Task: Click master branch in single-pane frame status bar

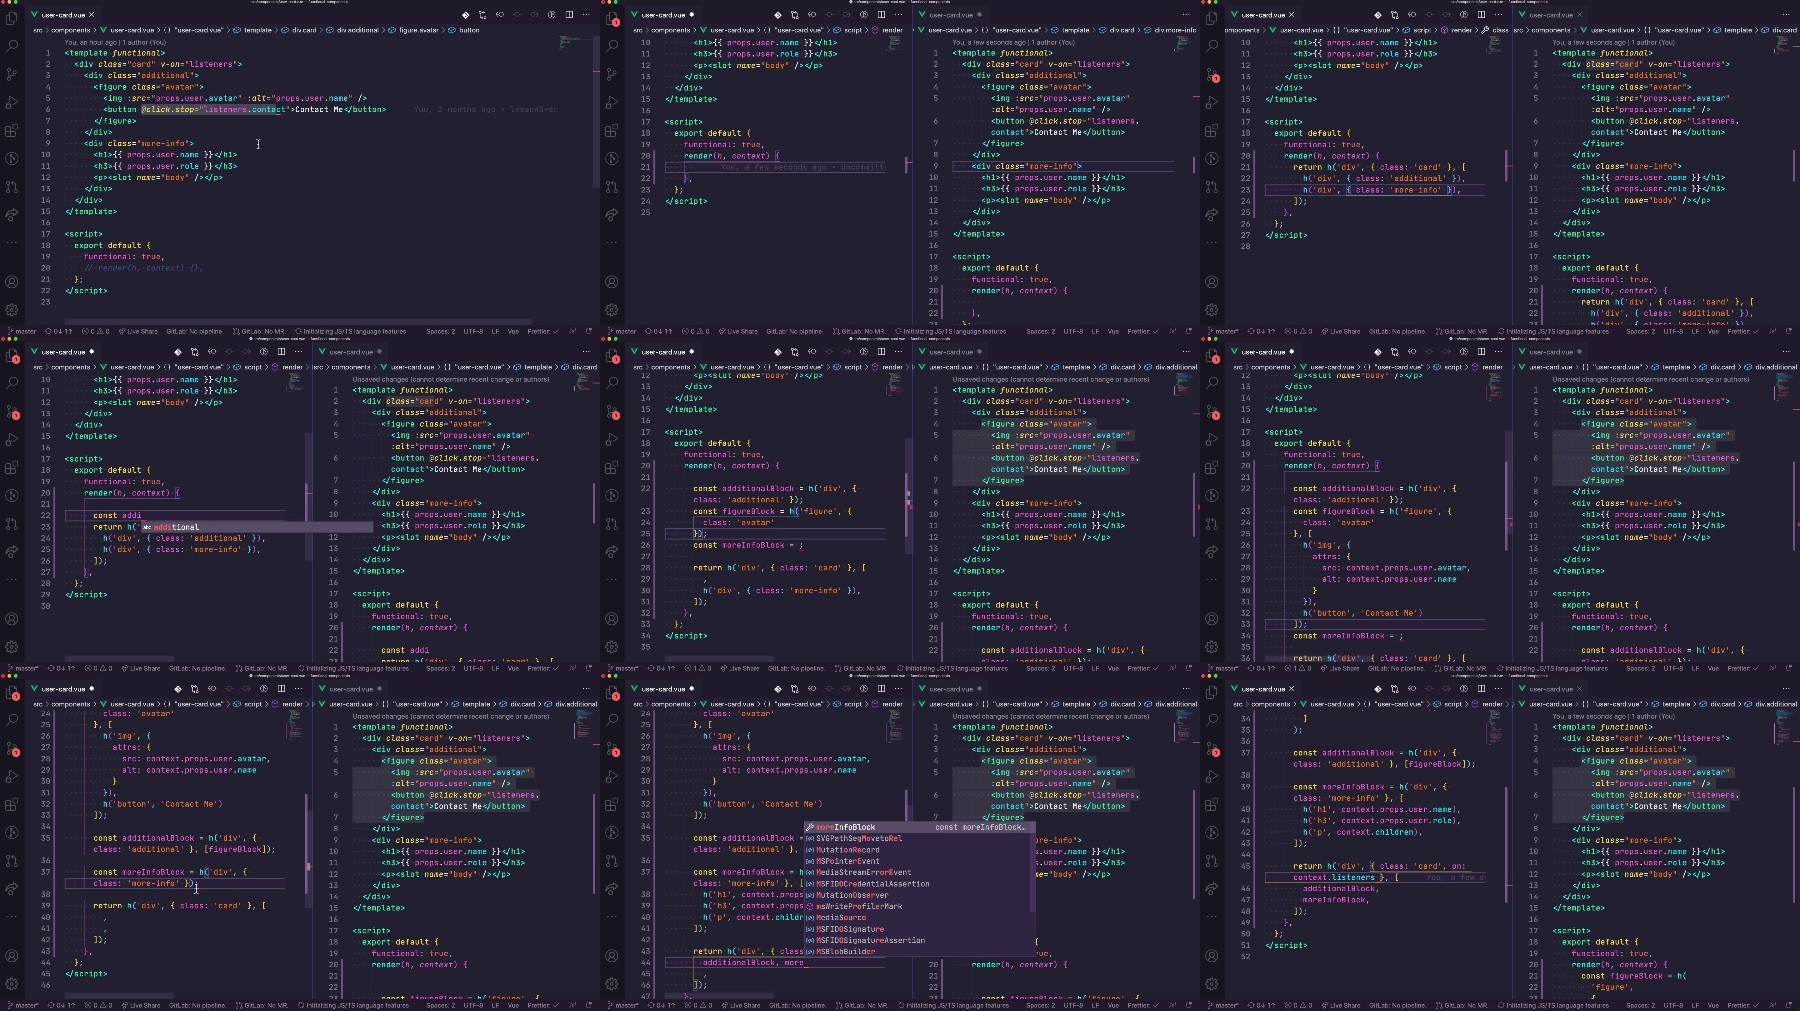Action: pyautogui.click(x=22, y=331)
